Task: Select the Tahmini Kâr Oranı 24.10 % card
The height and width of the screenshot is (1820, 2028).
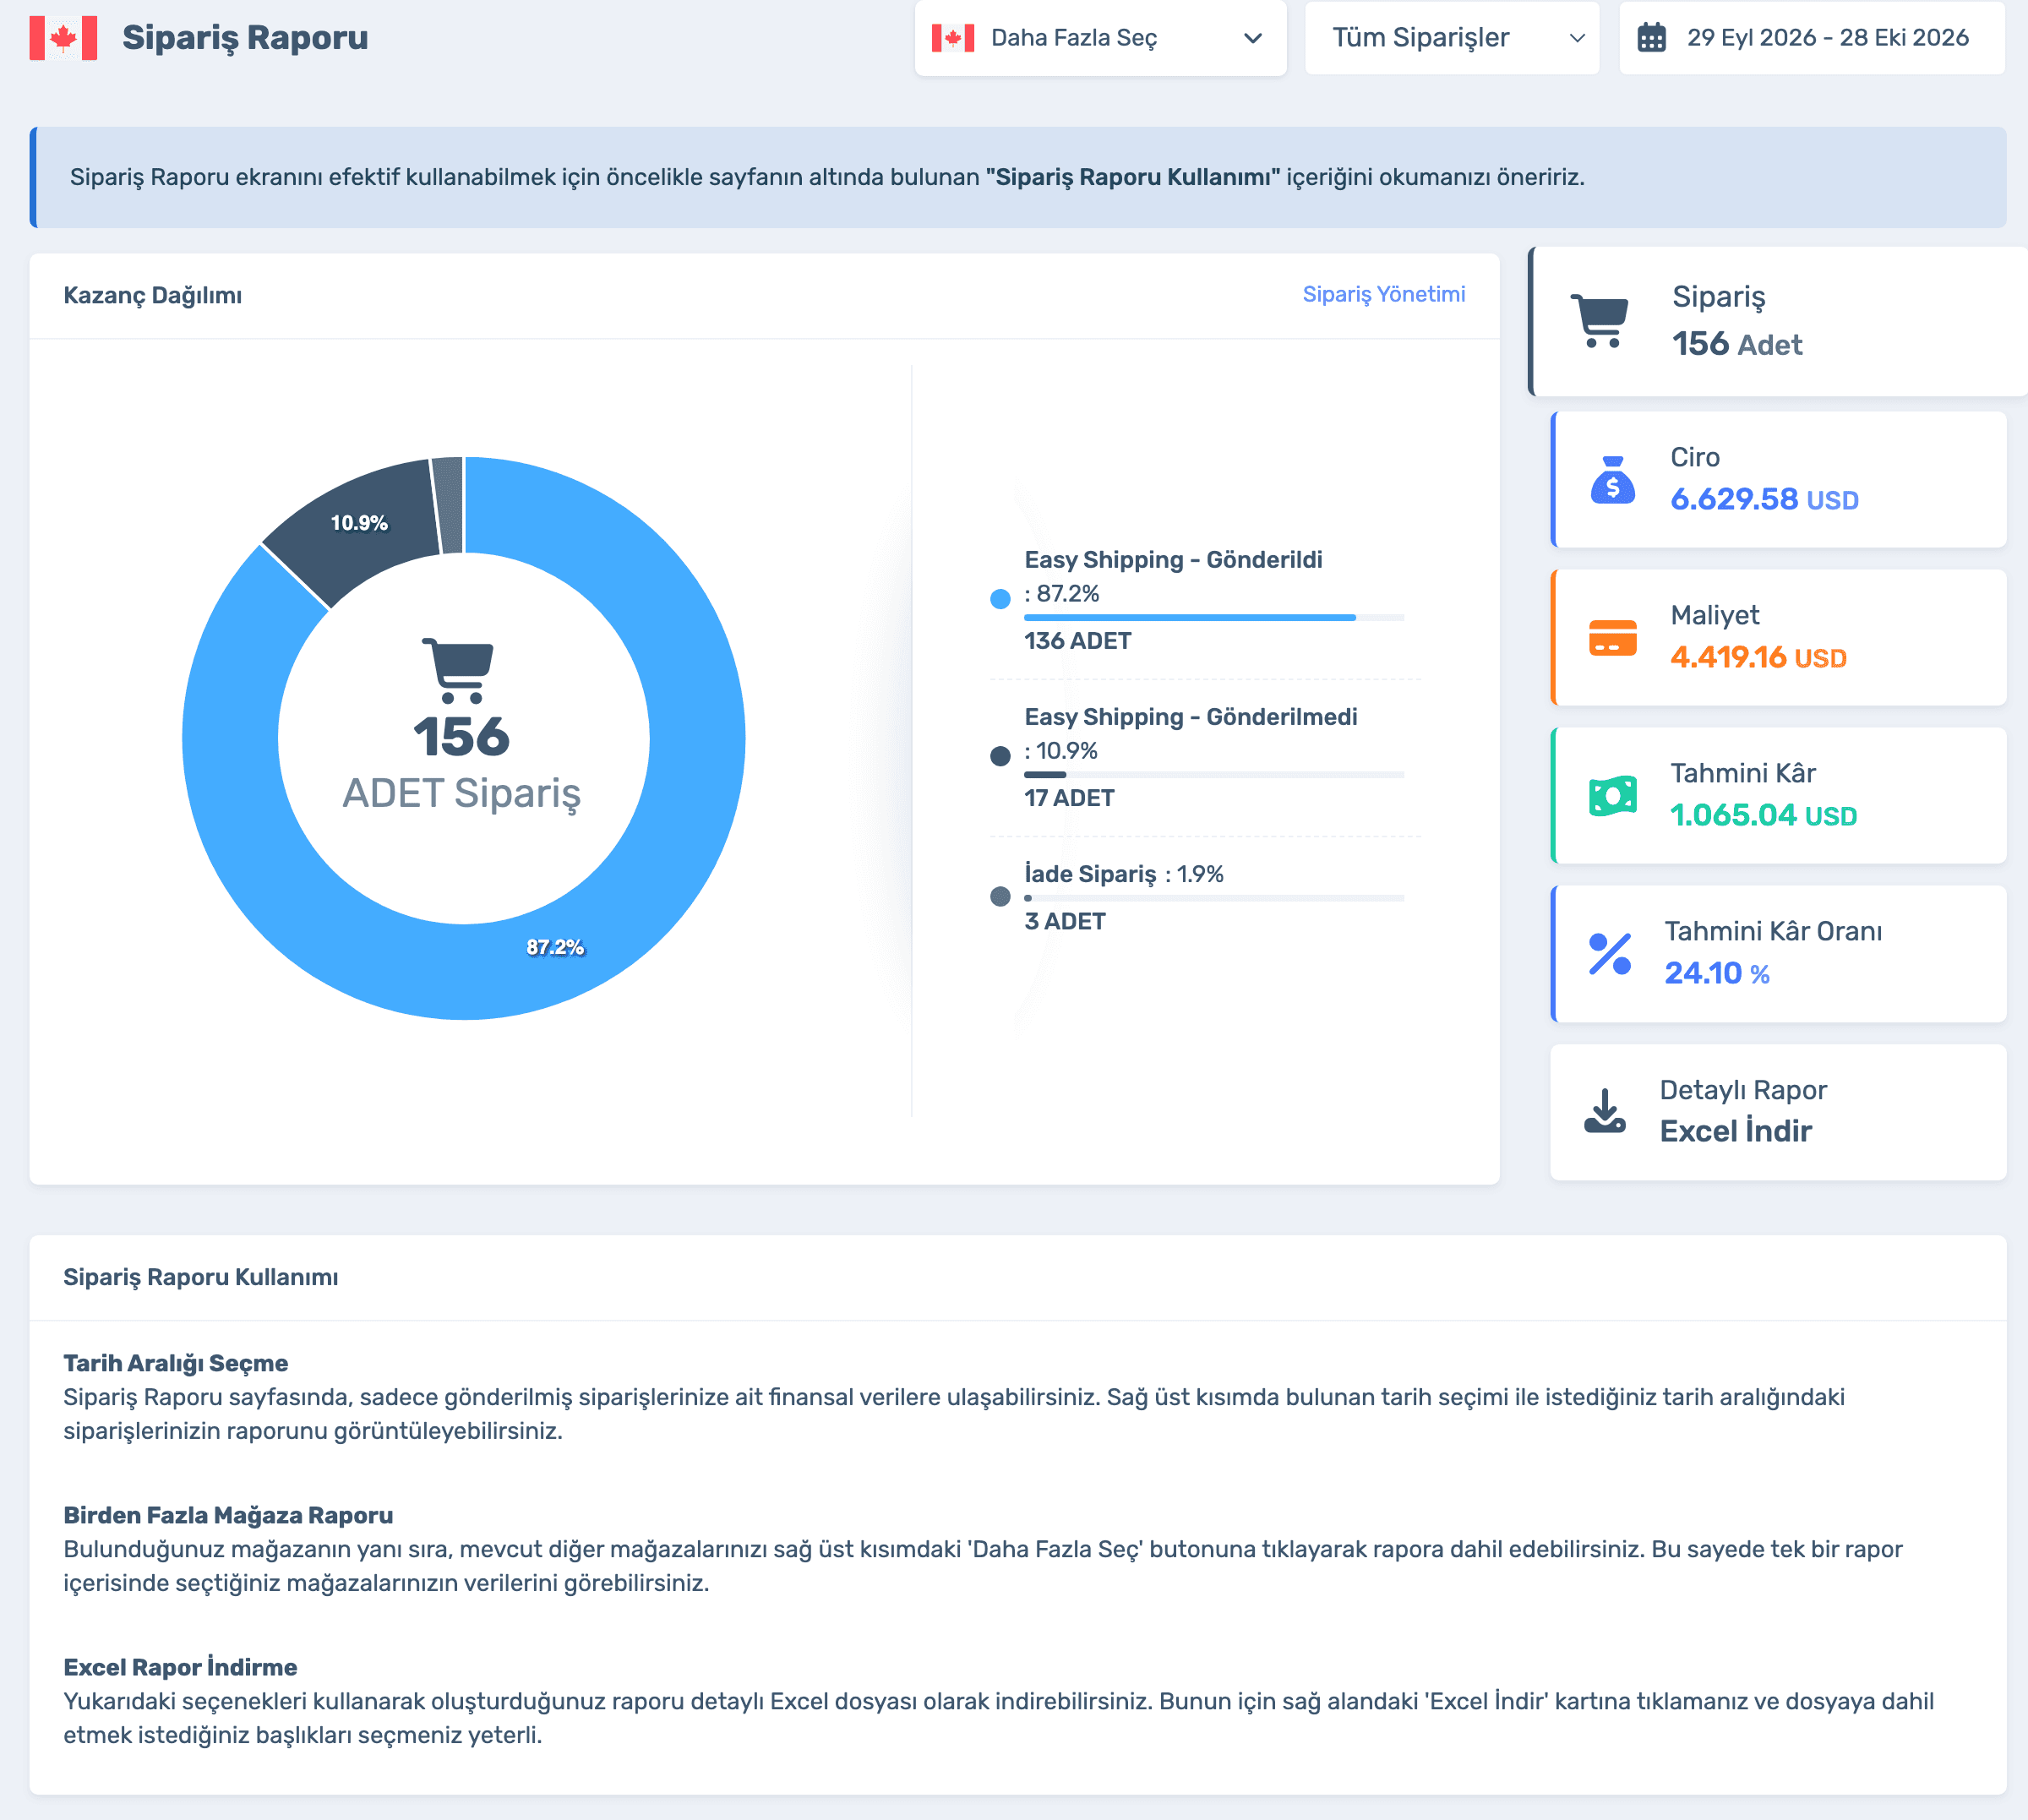Action: (x=1778, y=954)
